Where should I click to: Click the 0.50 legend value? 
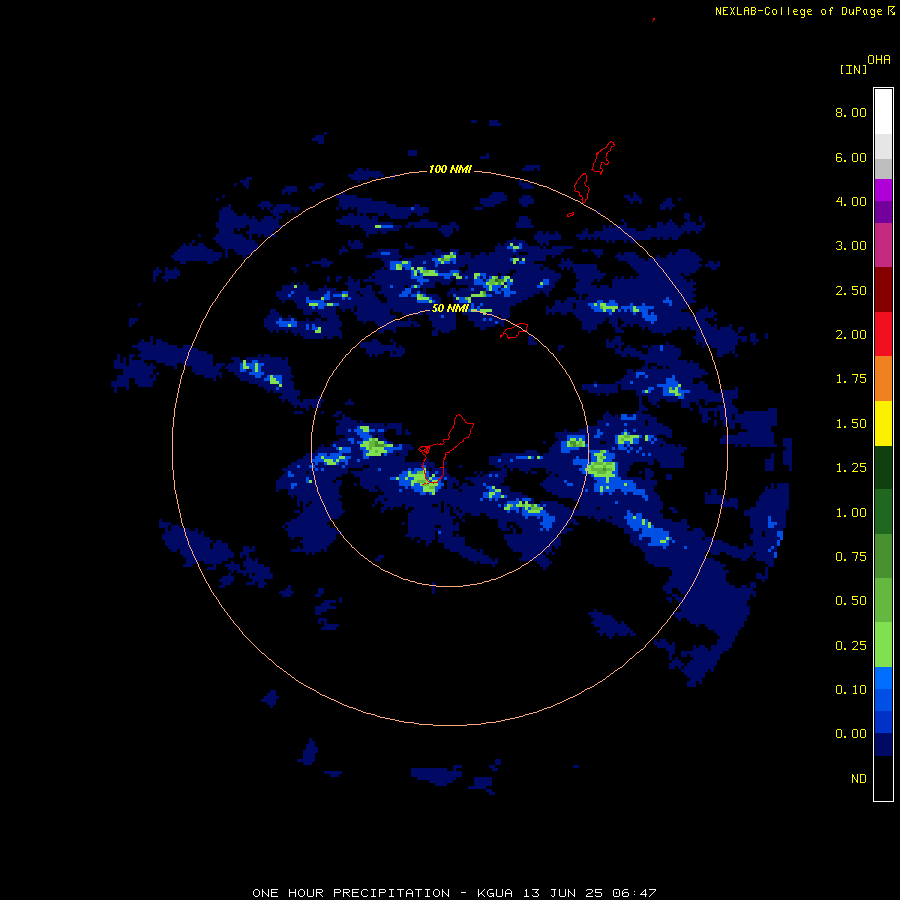point(851,601)
